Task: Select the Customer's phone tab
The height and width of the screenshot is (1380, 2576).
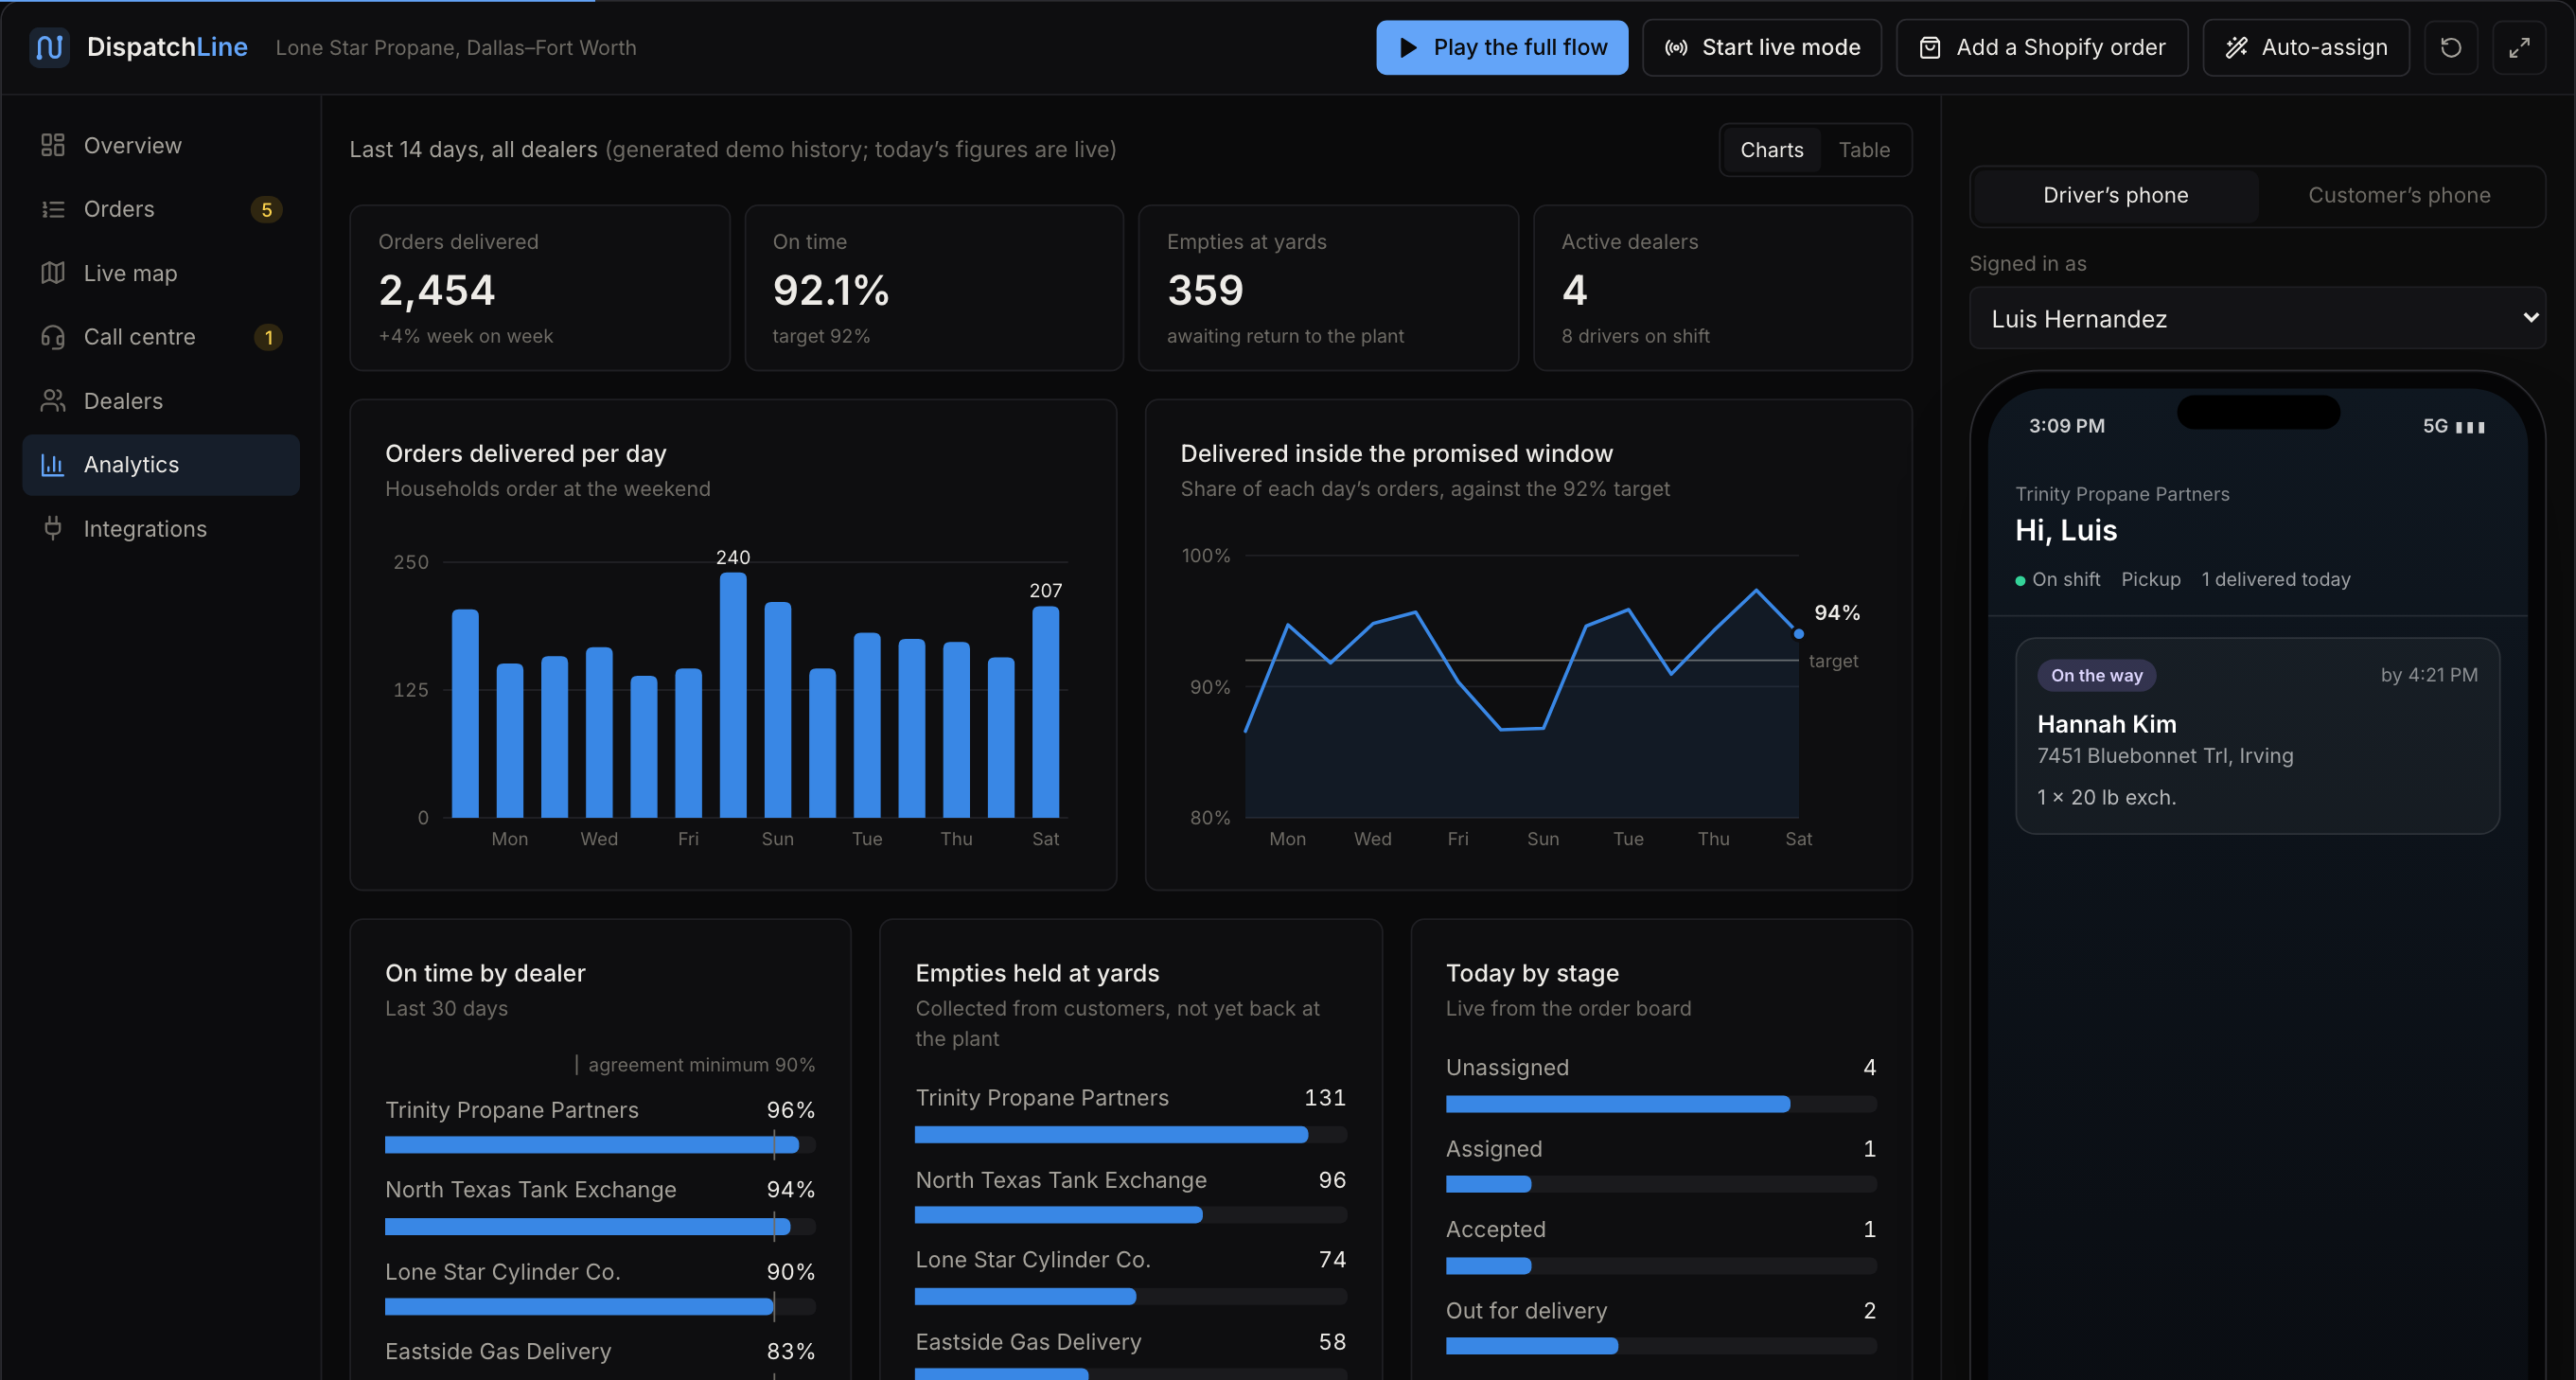Action: tap(2398, 196)
